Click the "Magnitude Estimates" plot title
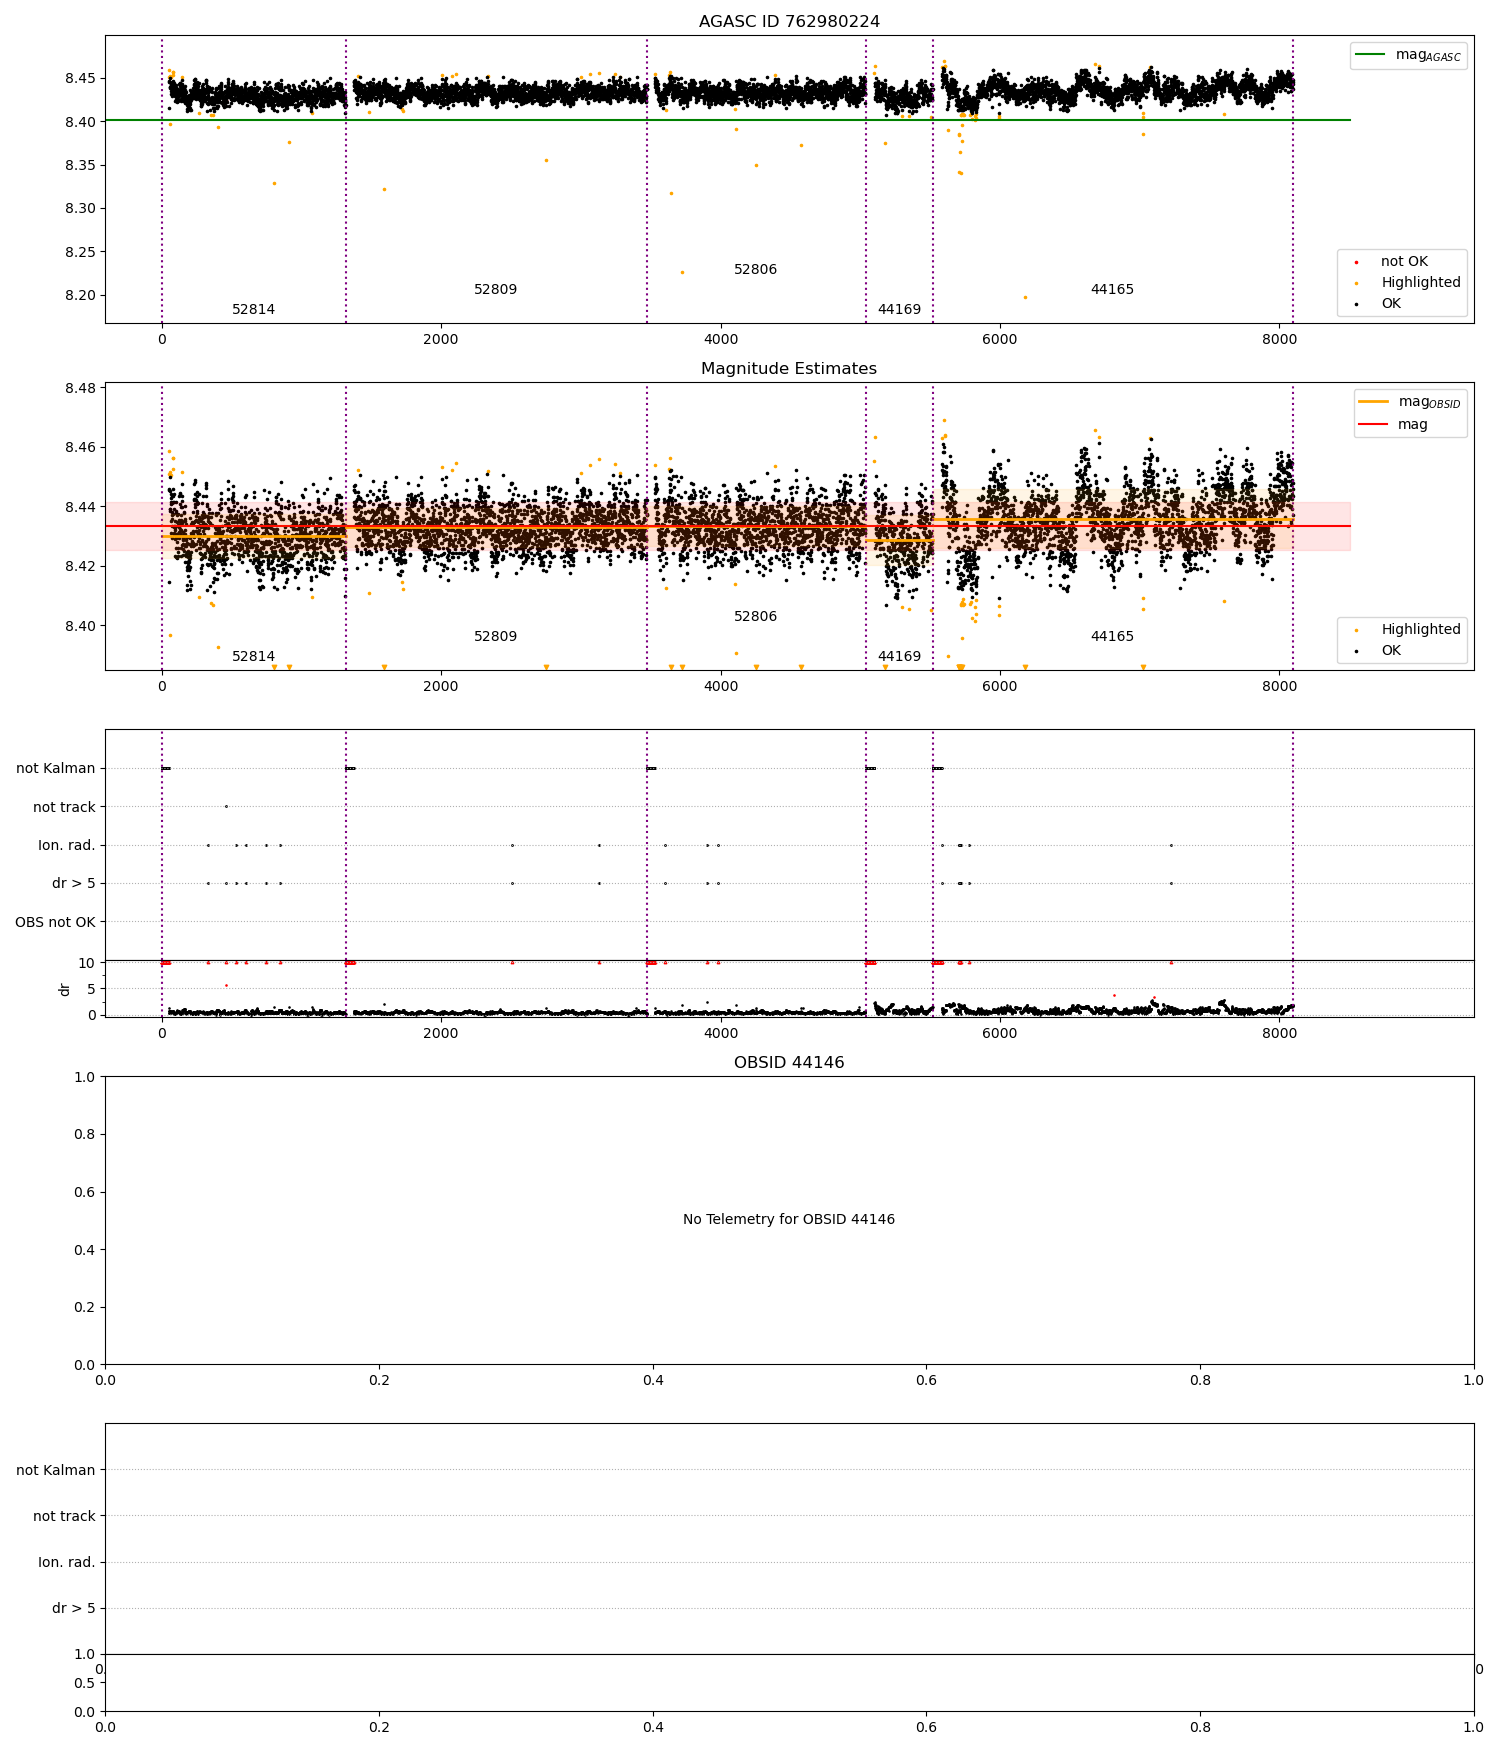This screenshot has height=1750, width=1500. tap(789, 369)
